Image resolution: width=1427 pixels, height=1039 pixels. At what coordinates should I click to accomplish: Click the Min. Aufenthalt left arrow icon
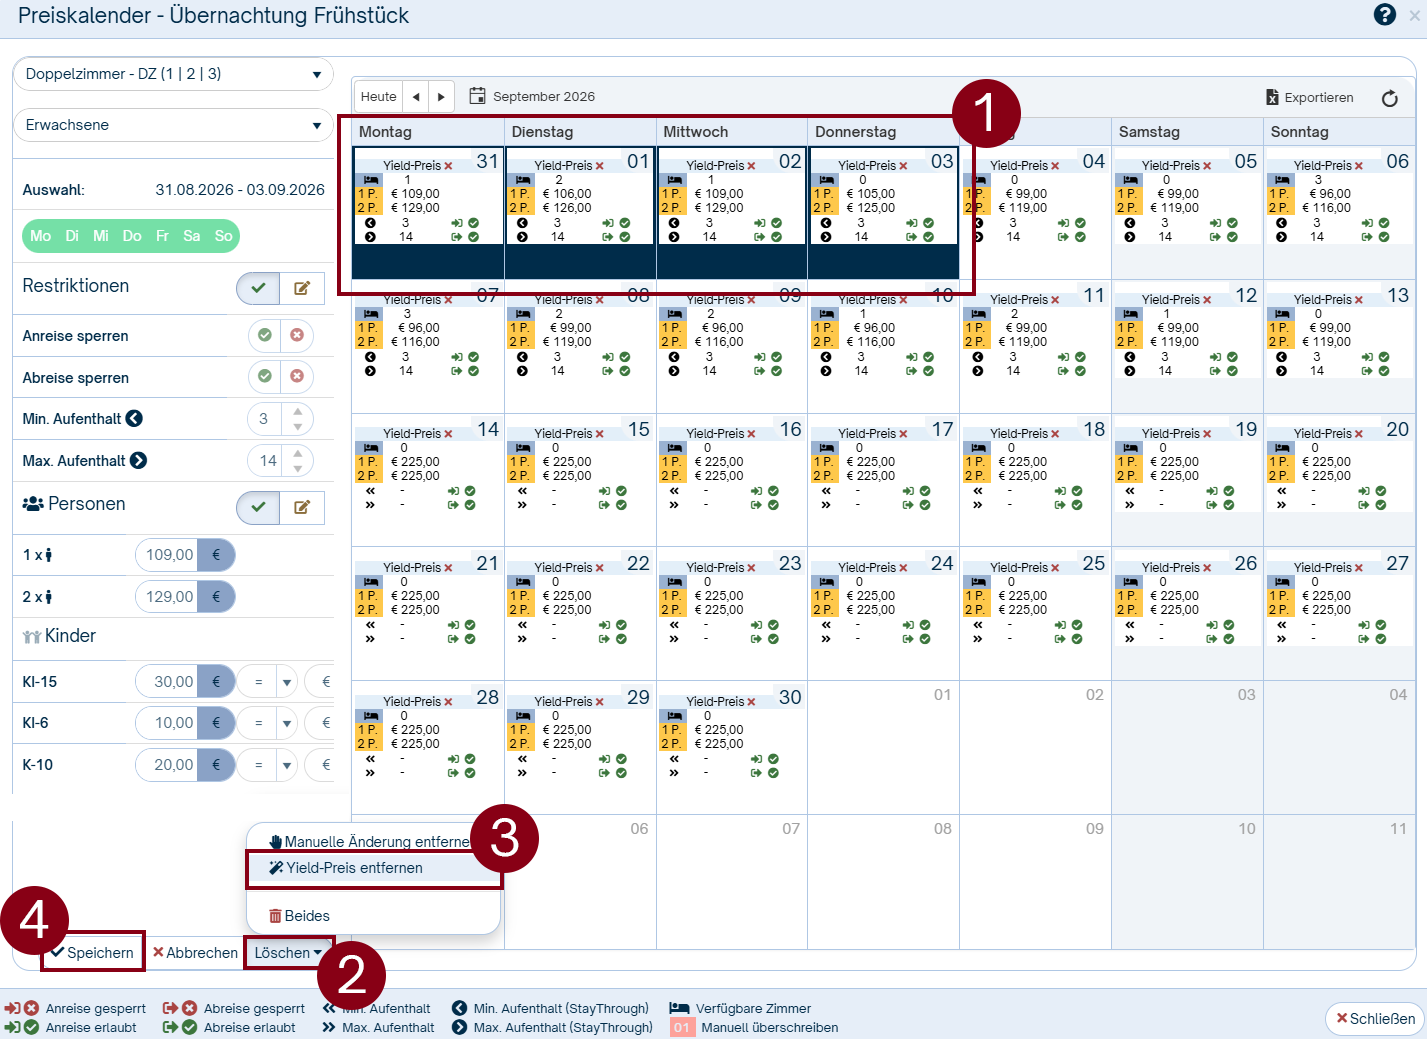pyautogui.click(x=134, y=419)
